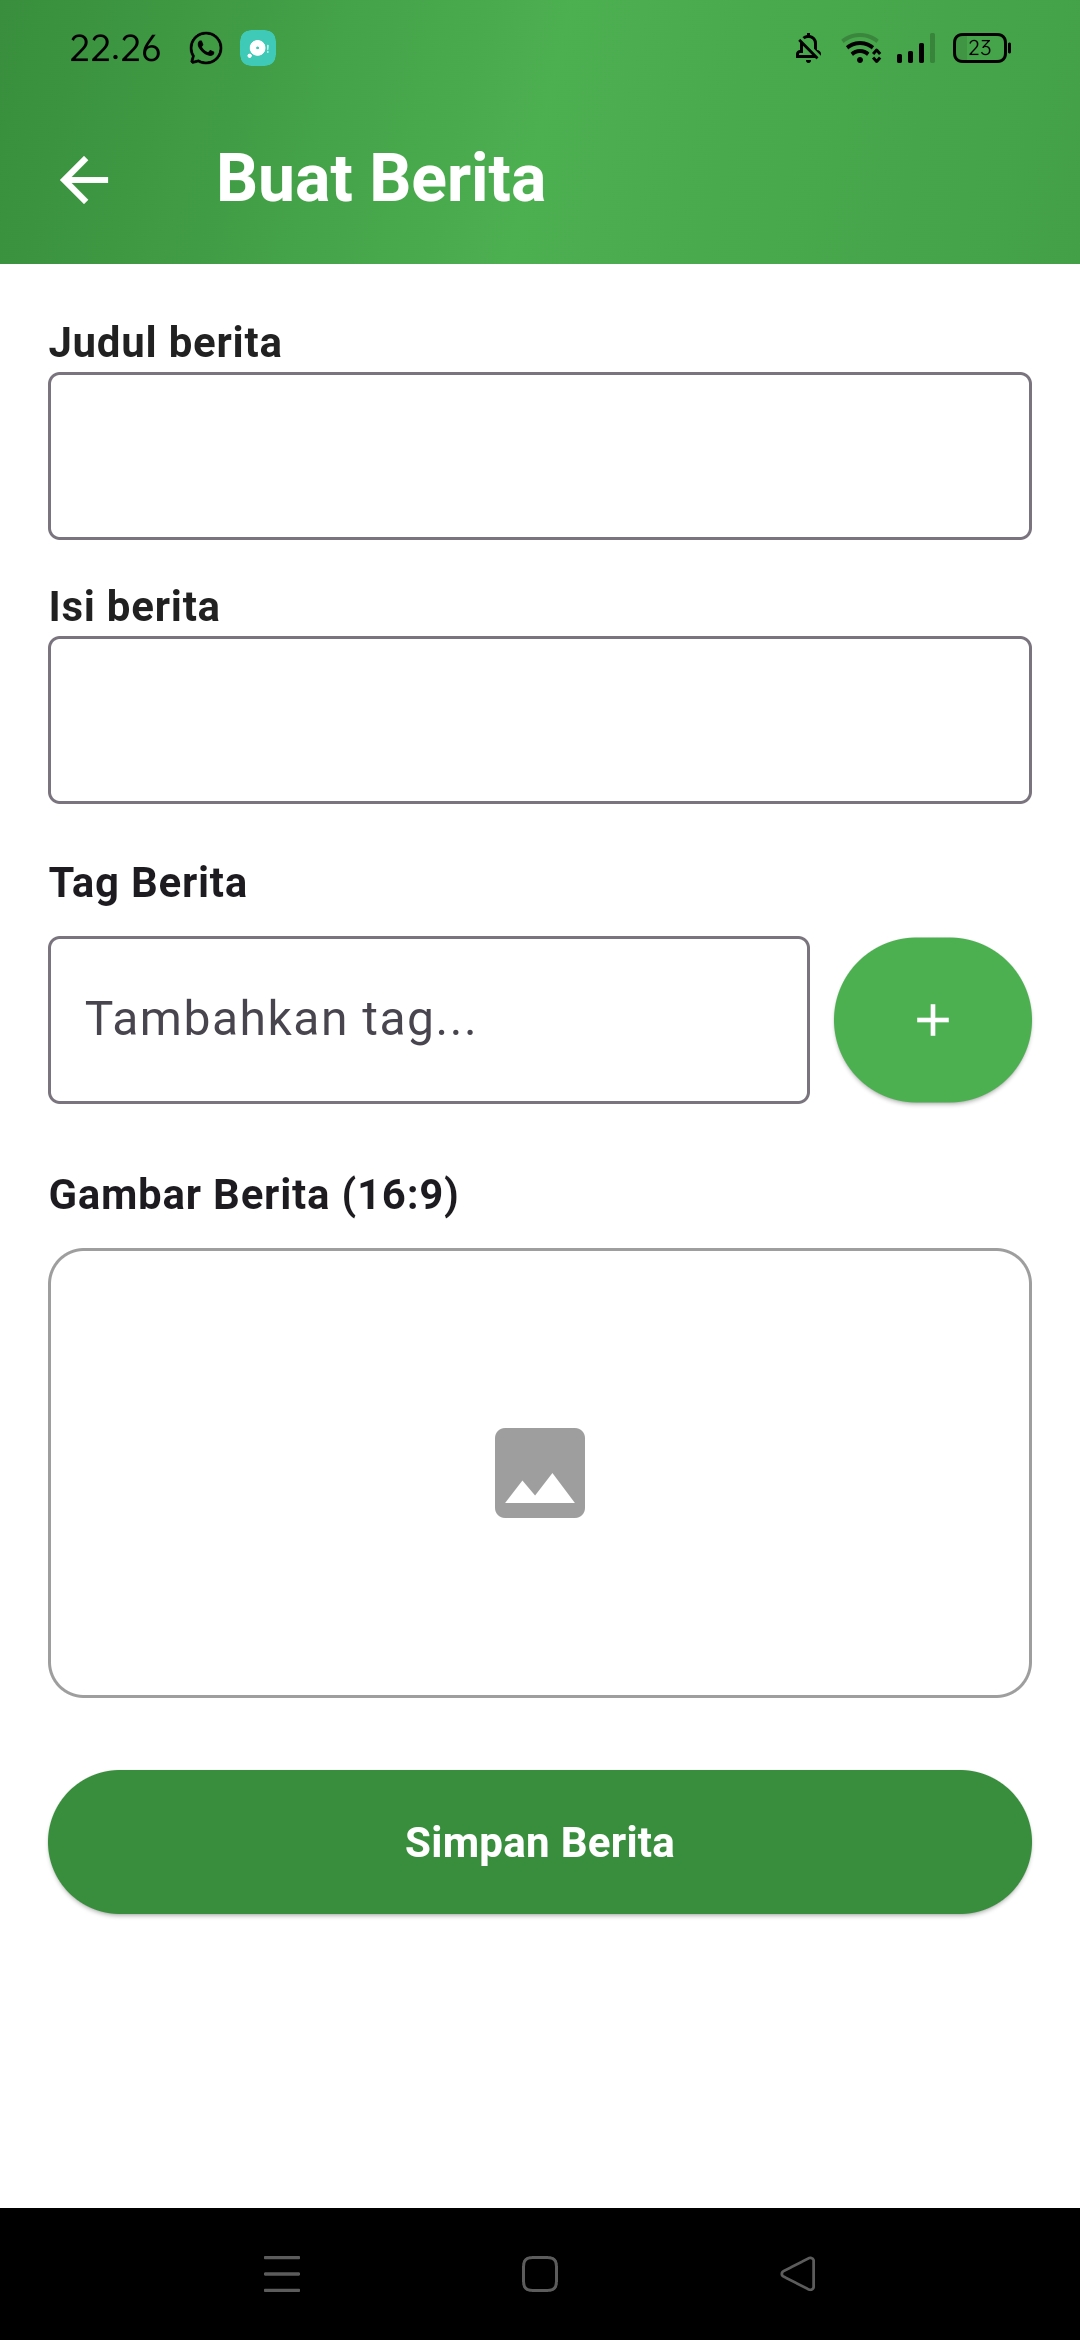Tap the image placeholder icon

pyautogui.click(x=540, y=1472)
